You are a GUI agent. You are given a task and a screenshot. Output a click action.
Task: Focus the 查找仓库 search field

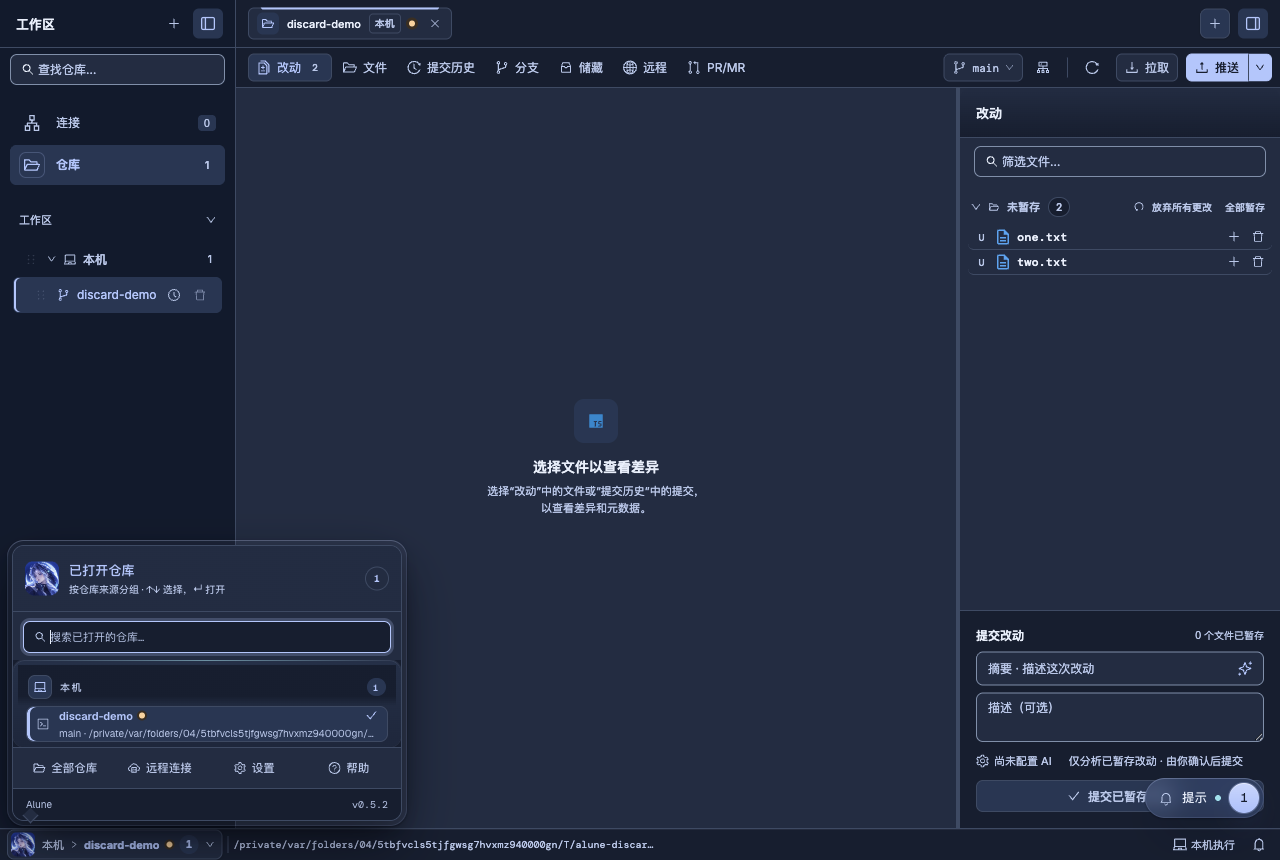coord(117,69)
